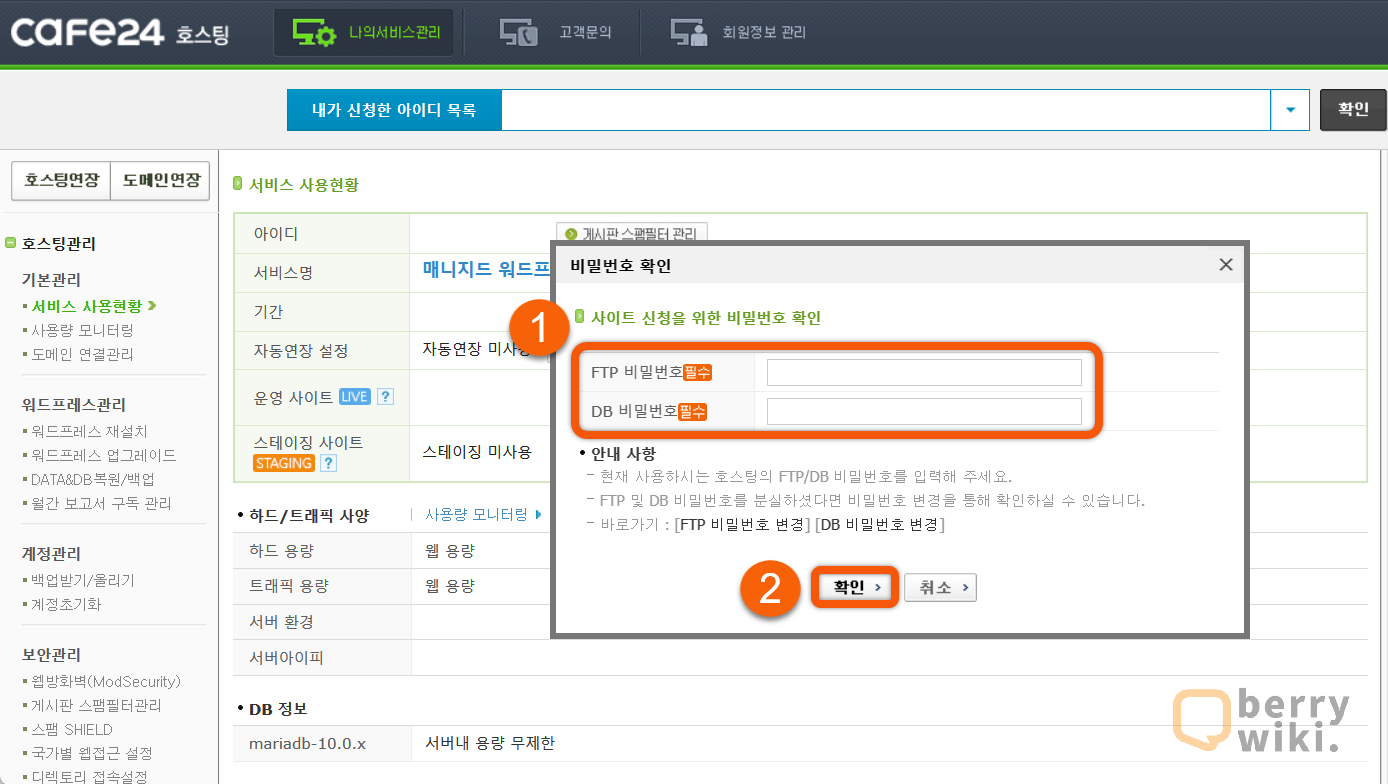The width and height of the screenshot is (1388, 784).
Task: Close the 비밀번호 확인 dialog
Action: [x=1225, y=265]
